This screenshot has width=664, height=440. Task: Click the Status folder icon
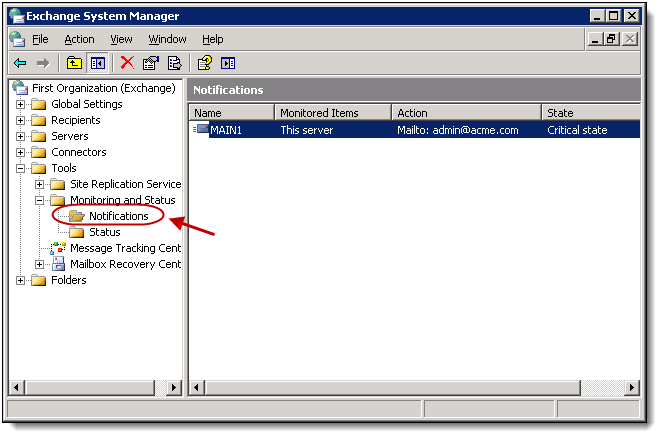(x=77, y=232)
